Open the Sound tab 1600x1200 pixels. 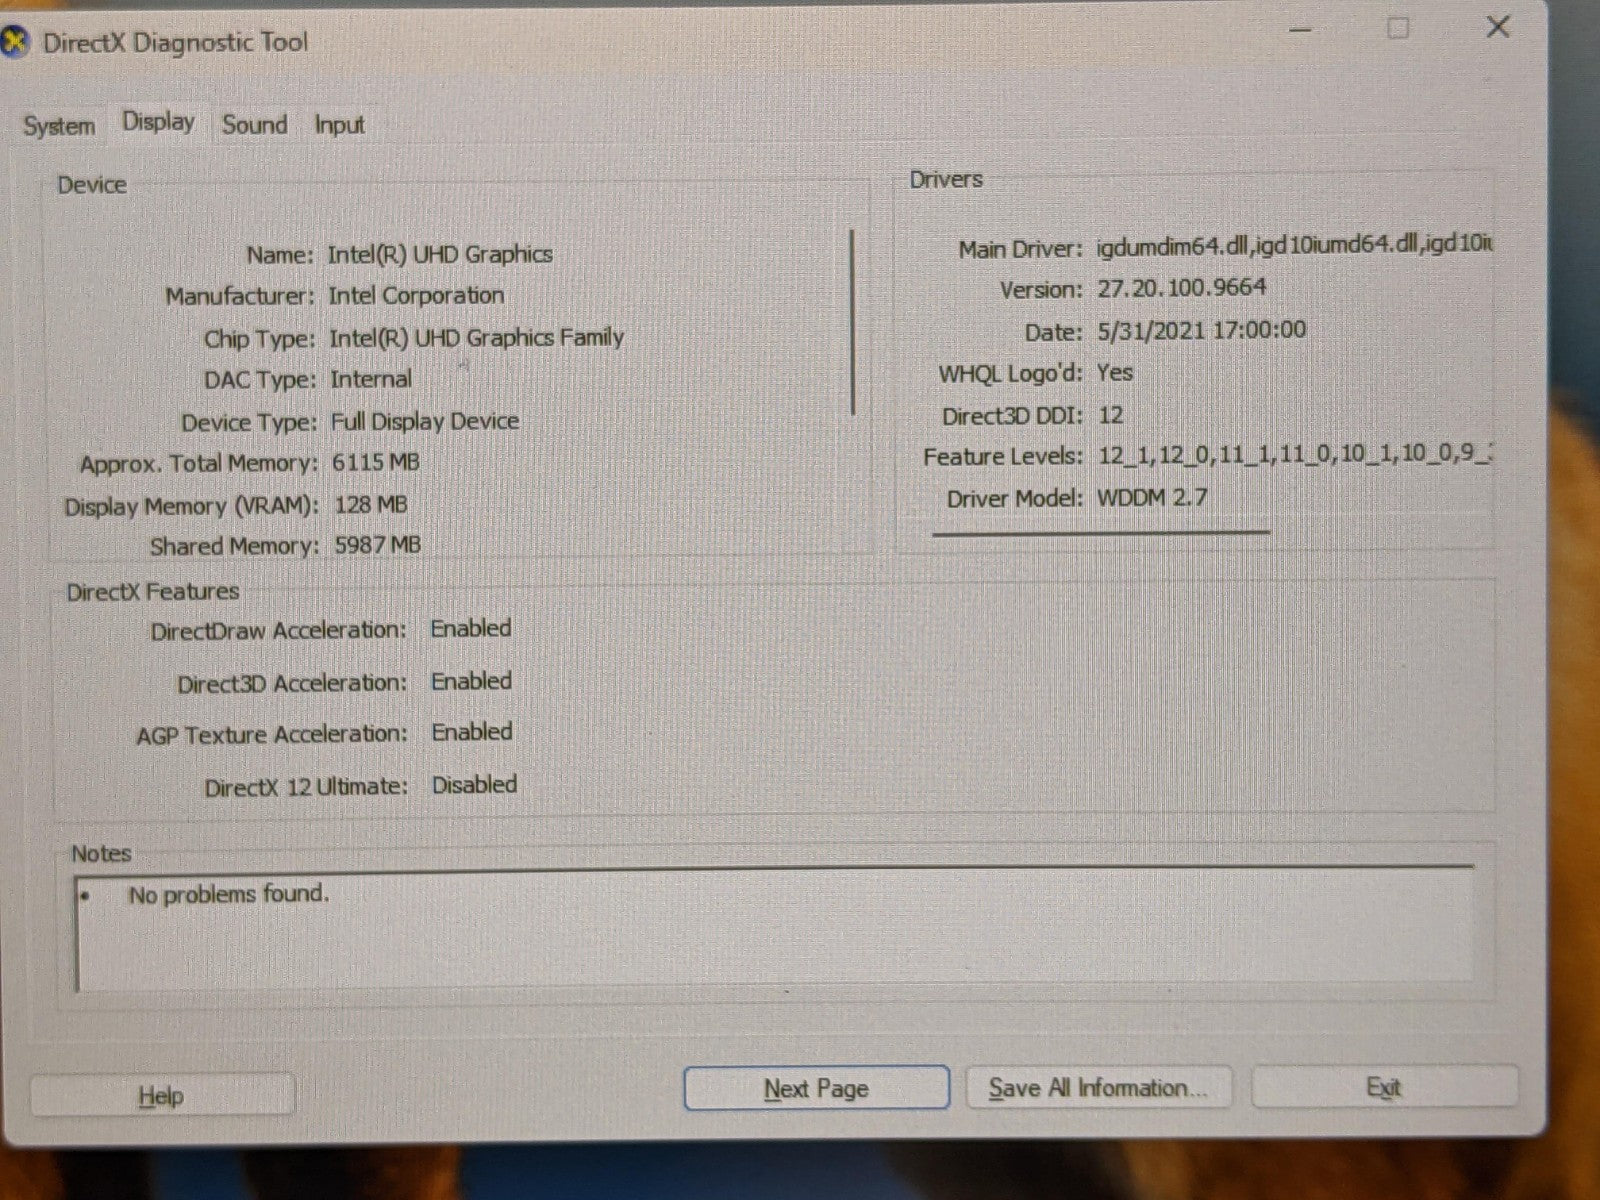pyautogui.click(x=254, y=125)
